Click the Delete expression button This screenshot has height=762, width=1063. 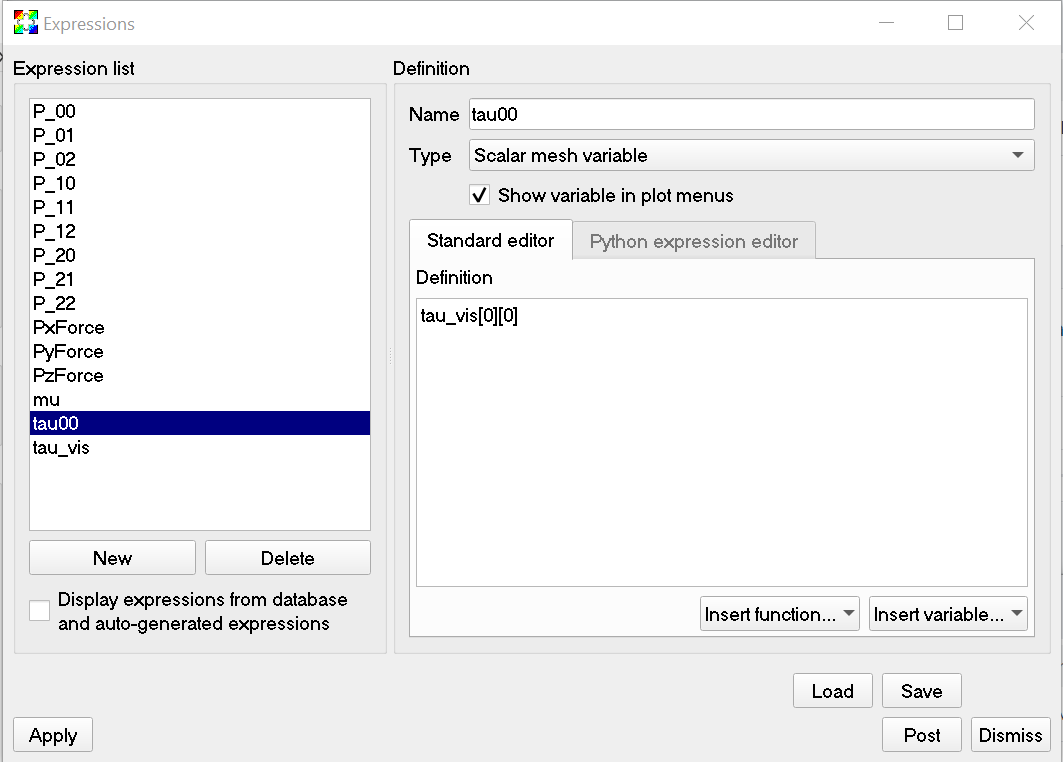coord(287,557)
